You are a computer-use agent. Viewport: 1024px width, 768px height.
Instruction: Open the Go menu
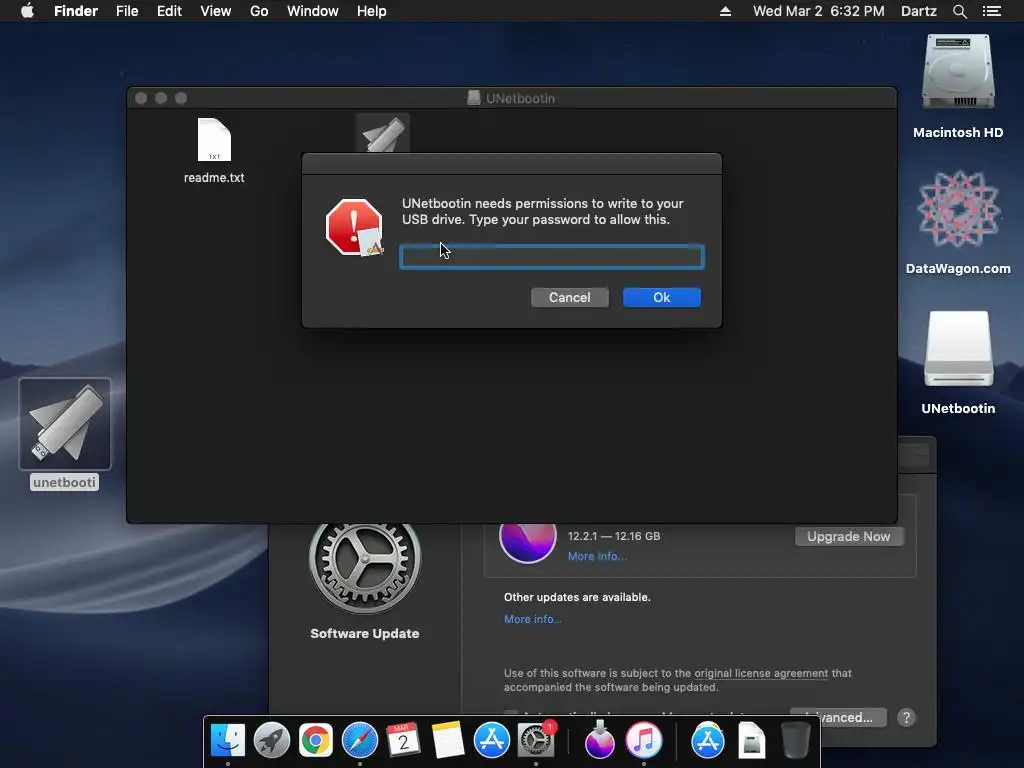[259, 11]
